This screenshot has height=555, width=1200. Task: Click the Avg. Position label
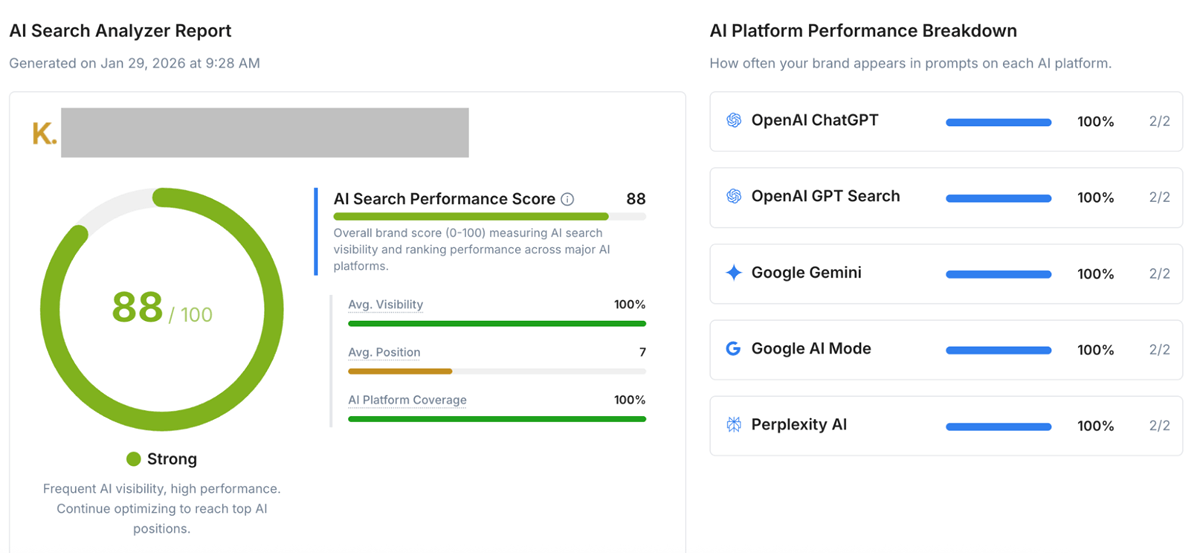(x=384, y=353)
